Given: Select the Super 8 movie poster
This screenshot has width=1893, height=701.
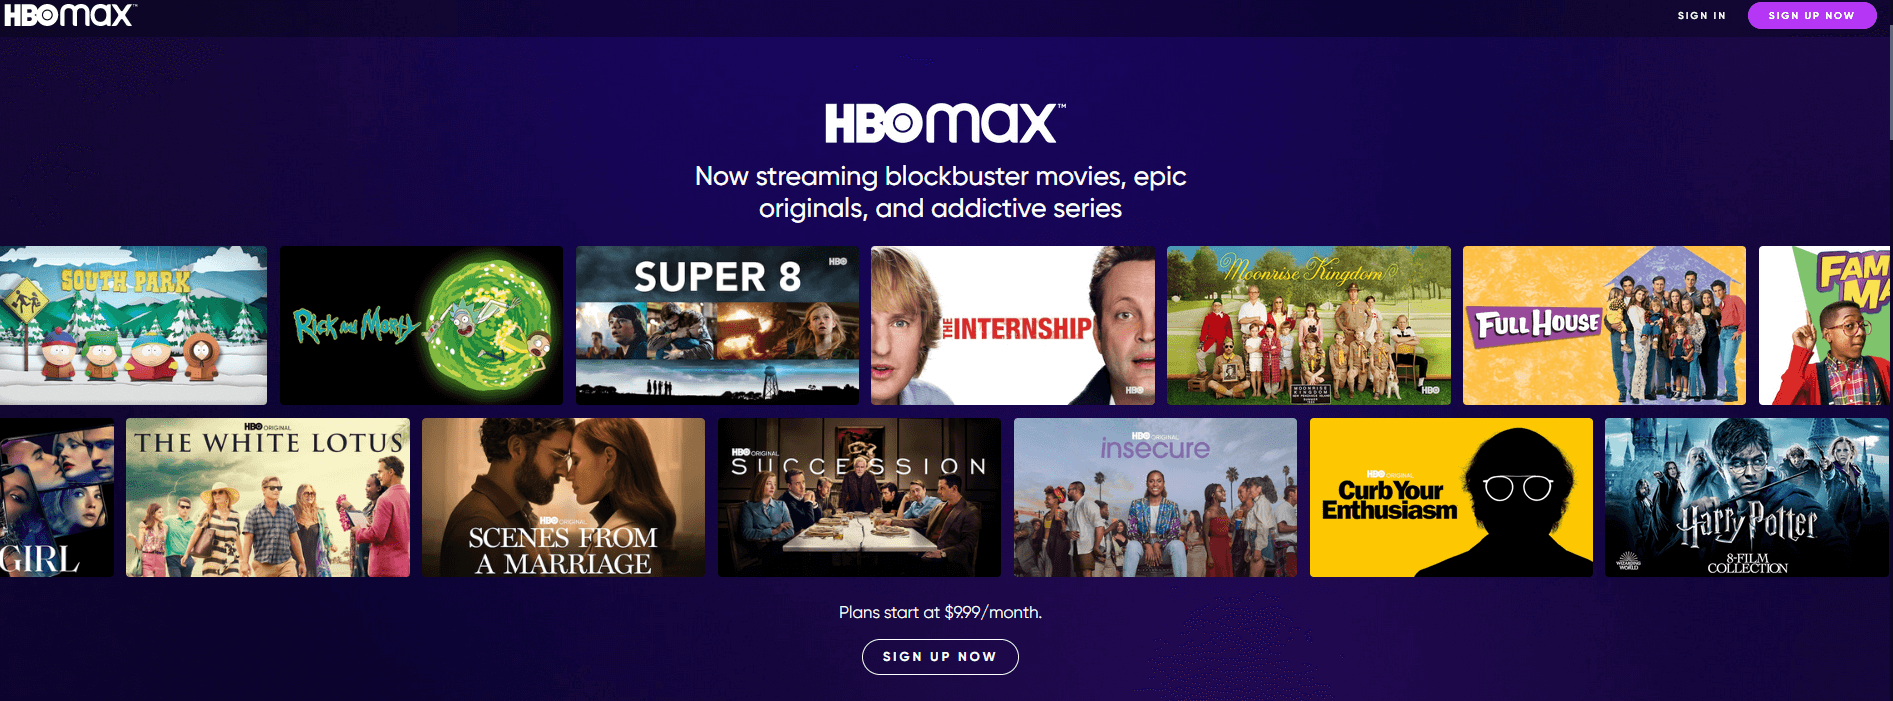Looking at the screenshot, I should click(717, 325).
